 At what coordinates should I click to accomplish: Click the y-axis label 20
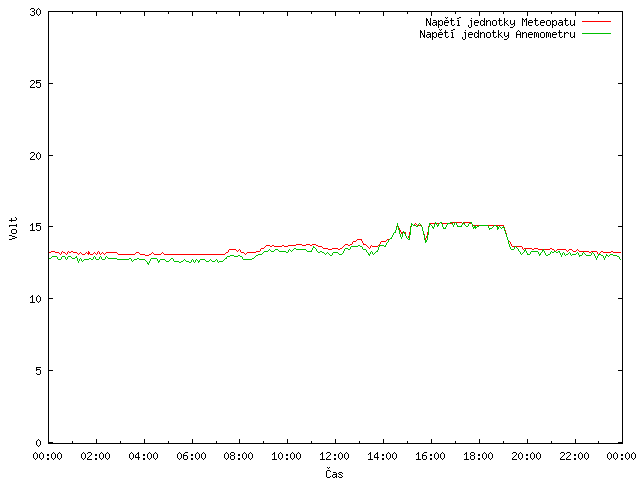coord(36,156)
